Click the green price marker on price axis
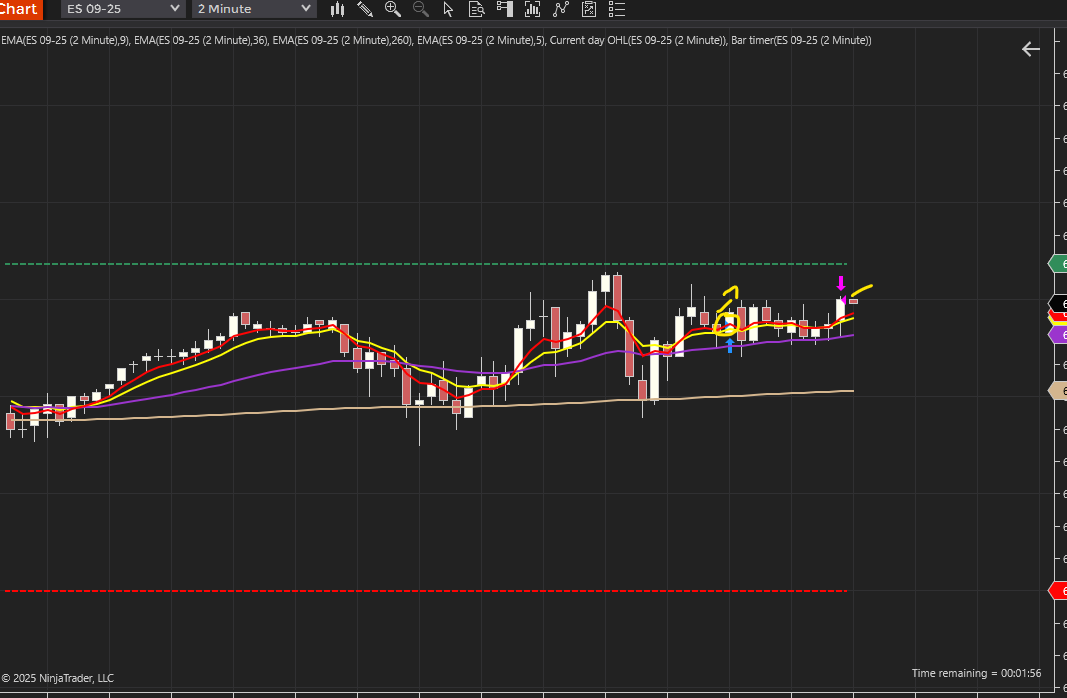The width and height of the screenshot is (1067, 698). click(1058, 264)
